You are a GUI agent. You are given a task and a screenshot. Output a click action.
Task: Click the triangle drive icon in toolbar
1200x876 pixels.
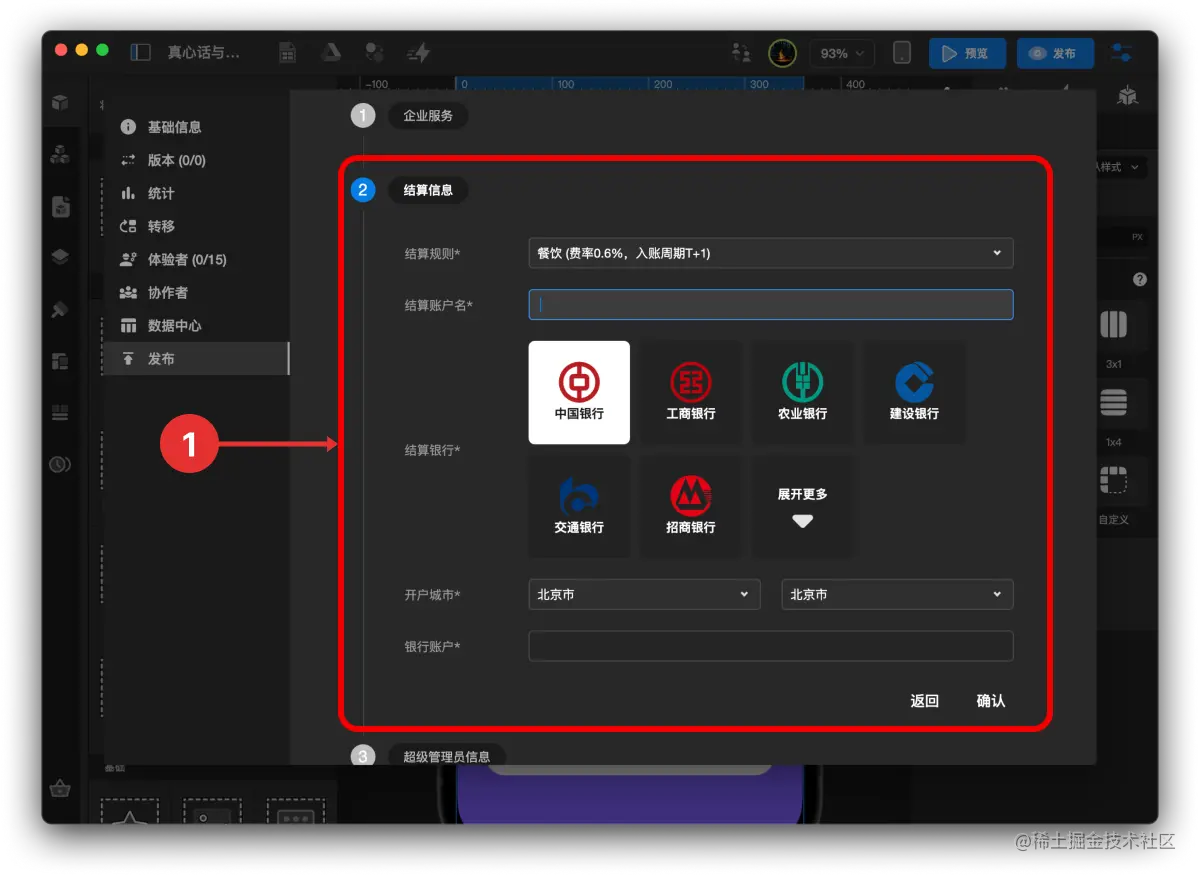(x=331, y=53)
